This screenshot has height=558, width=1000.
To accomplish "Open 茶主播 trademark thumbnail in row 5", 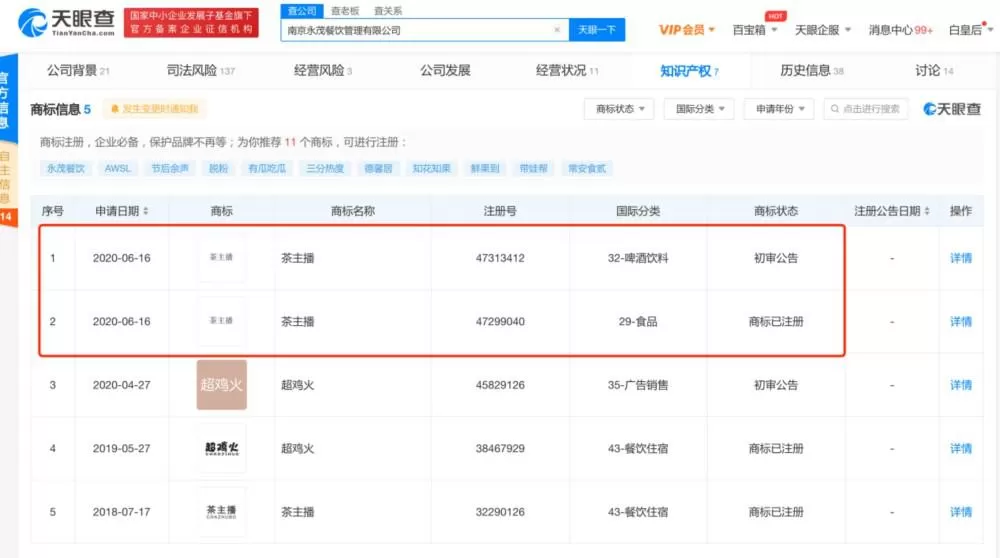I will (221, 511).
